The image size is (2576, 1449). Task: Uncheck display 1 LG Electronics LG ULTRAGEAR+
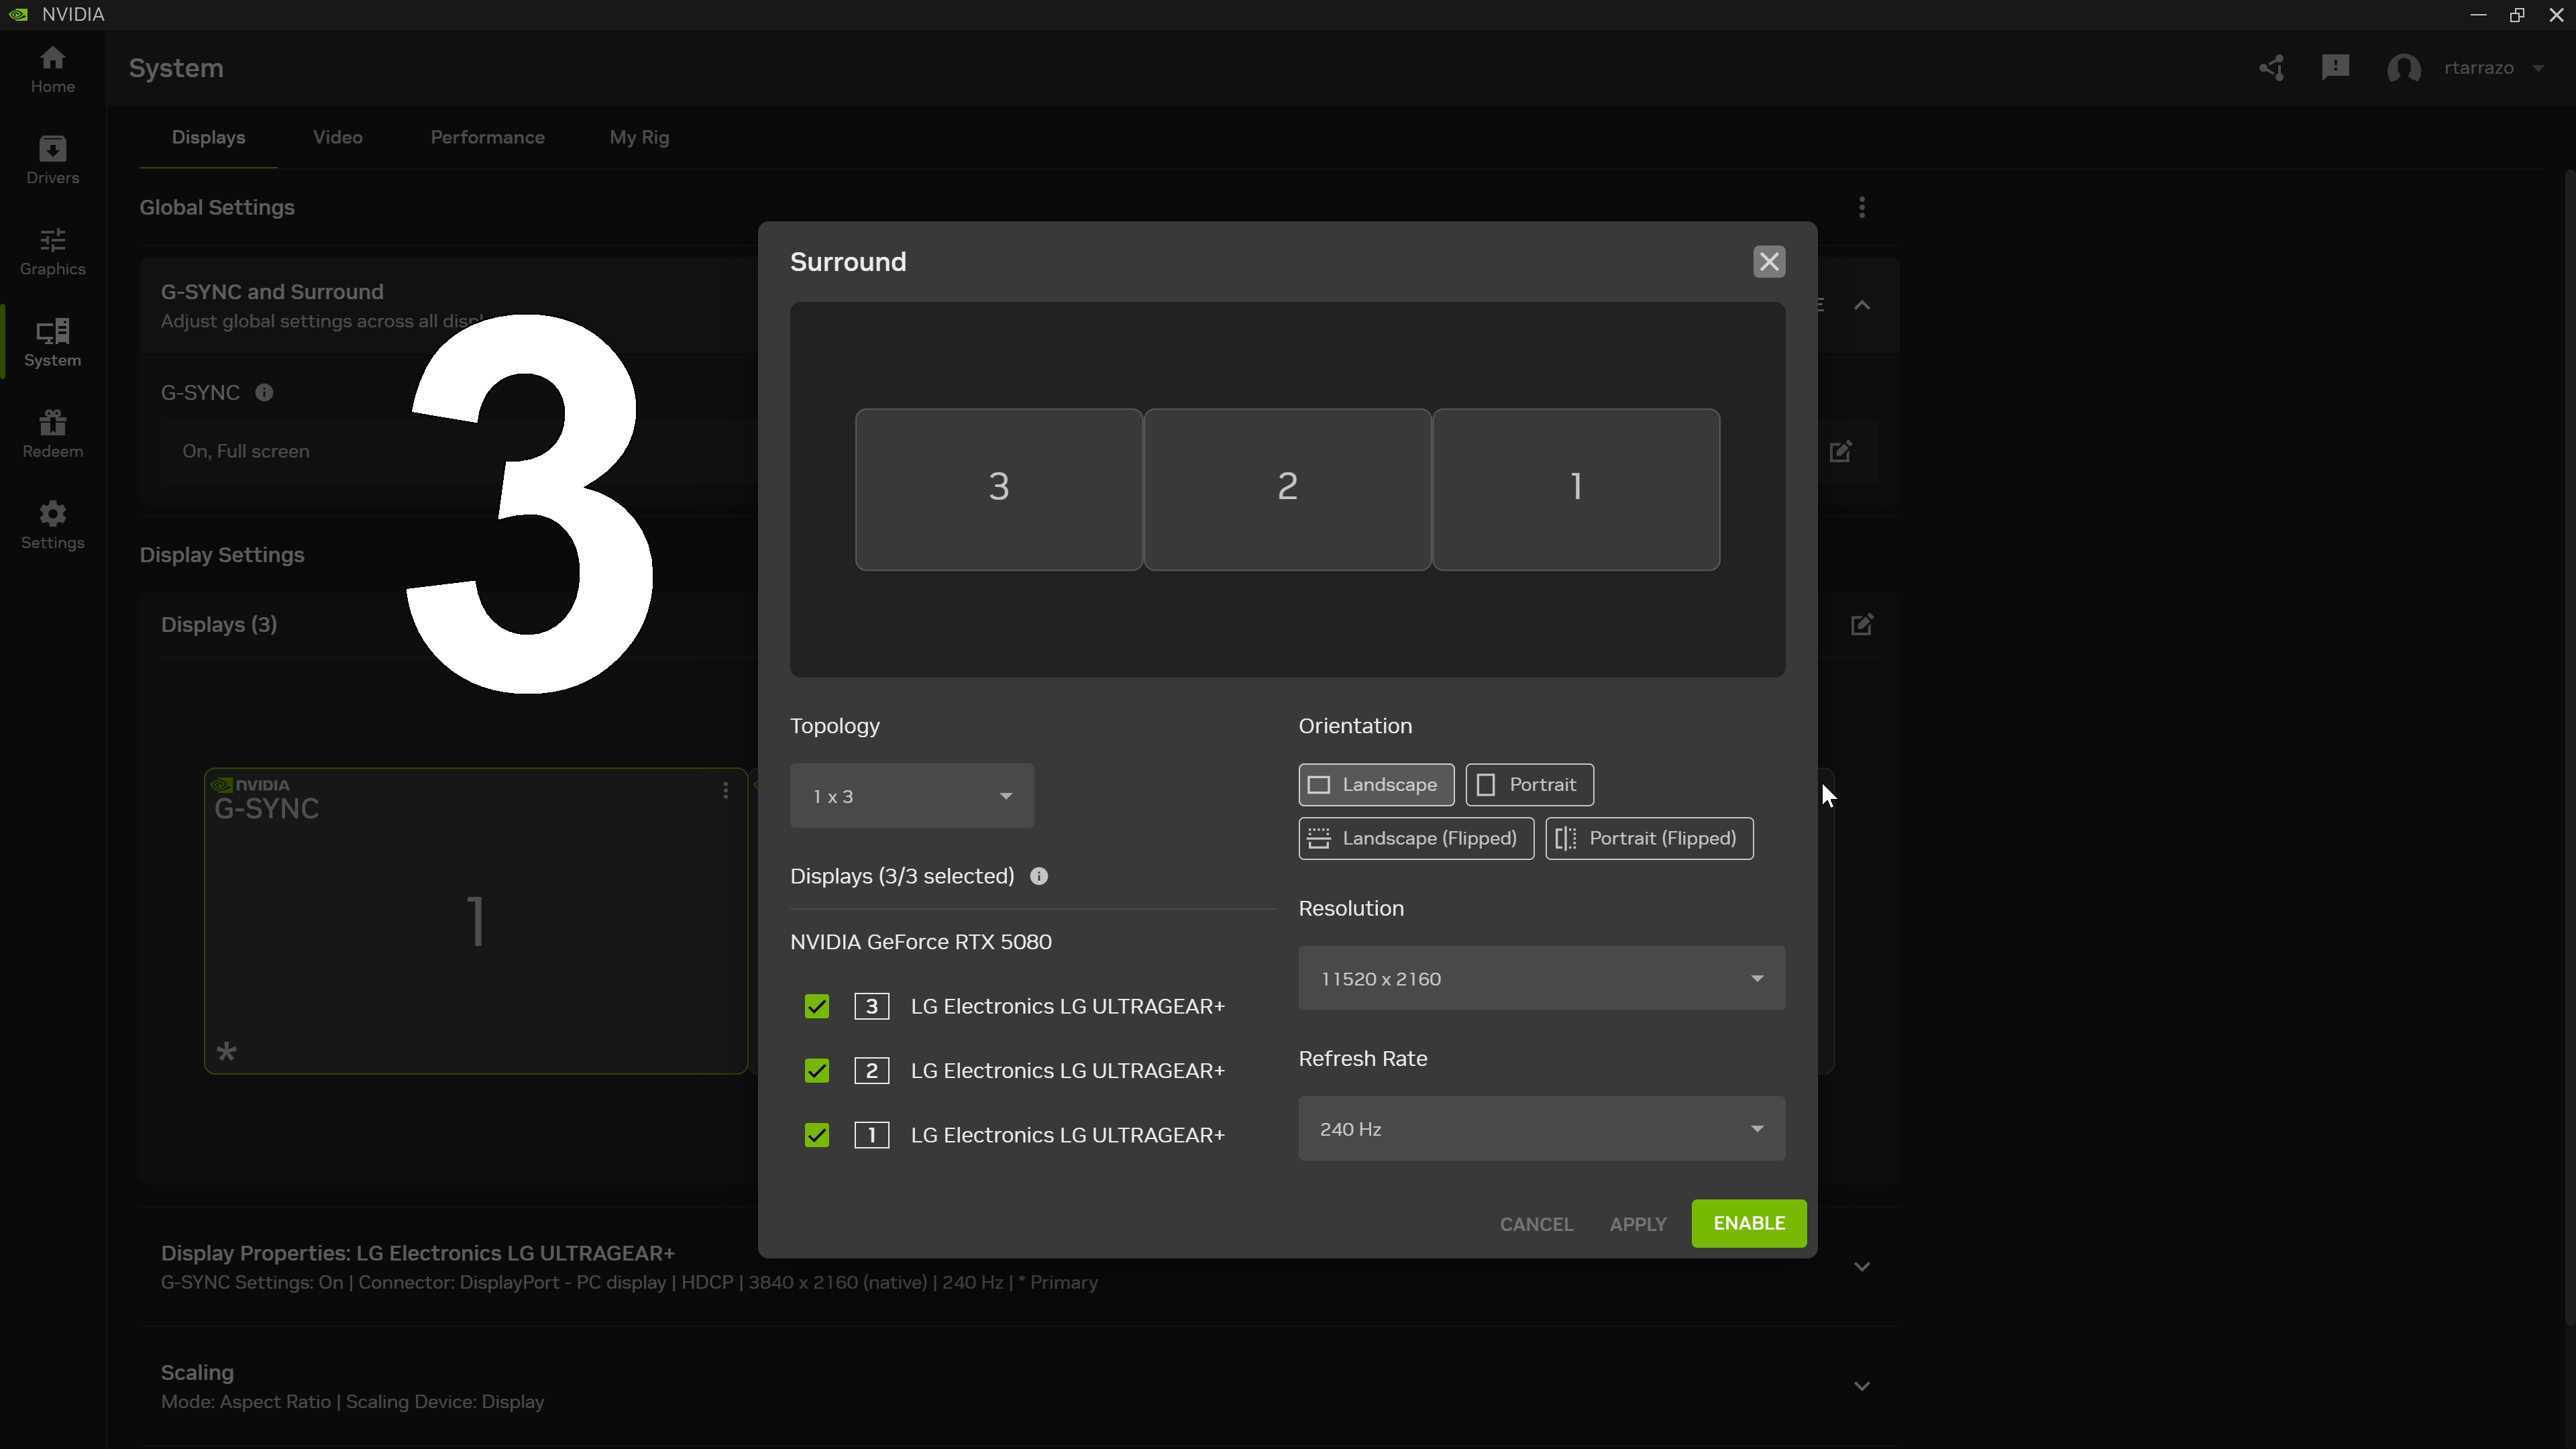pyautogui.click(x=816, y=1135)
